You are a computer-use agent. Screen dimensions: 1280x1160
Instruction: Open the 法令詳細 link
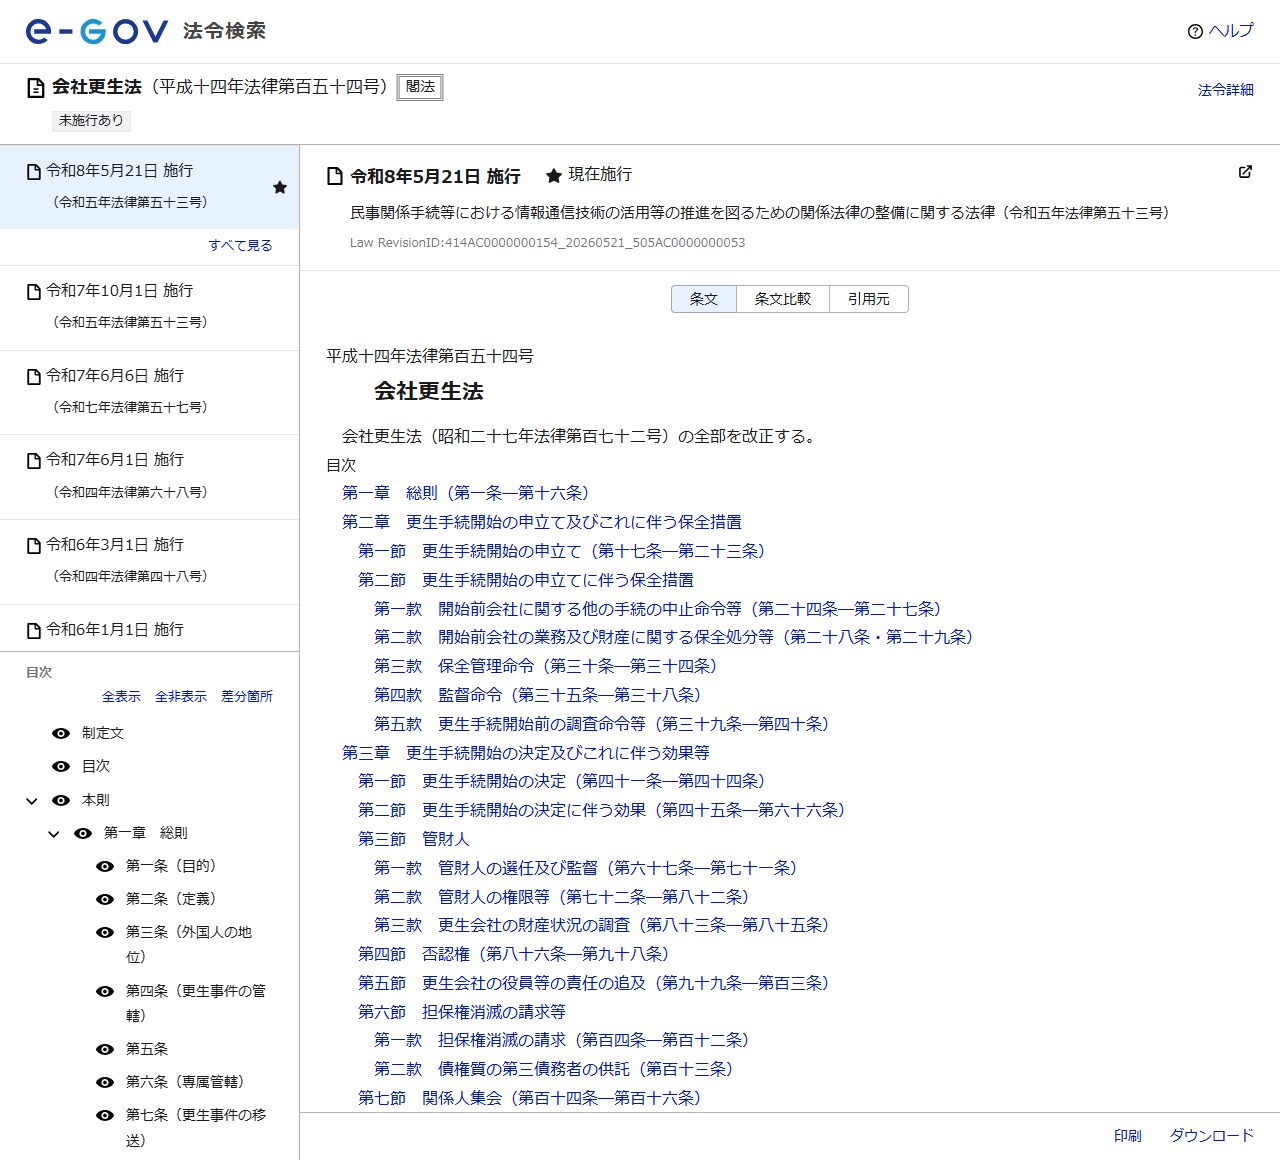(1226, 90)
